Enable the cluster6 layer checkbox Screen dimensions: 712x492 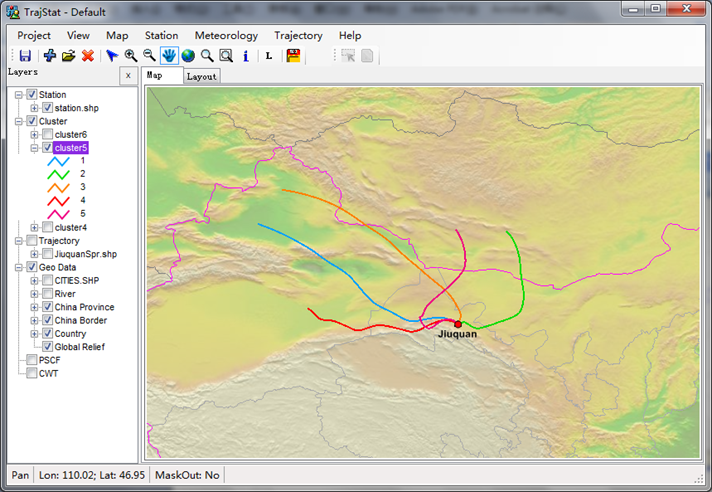point(47,134)
